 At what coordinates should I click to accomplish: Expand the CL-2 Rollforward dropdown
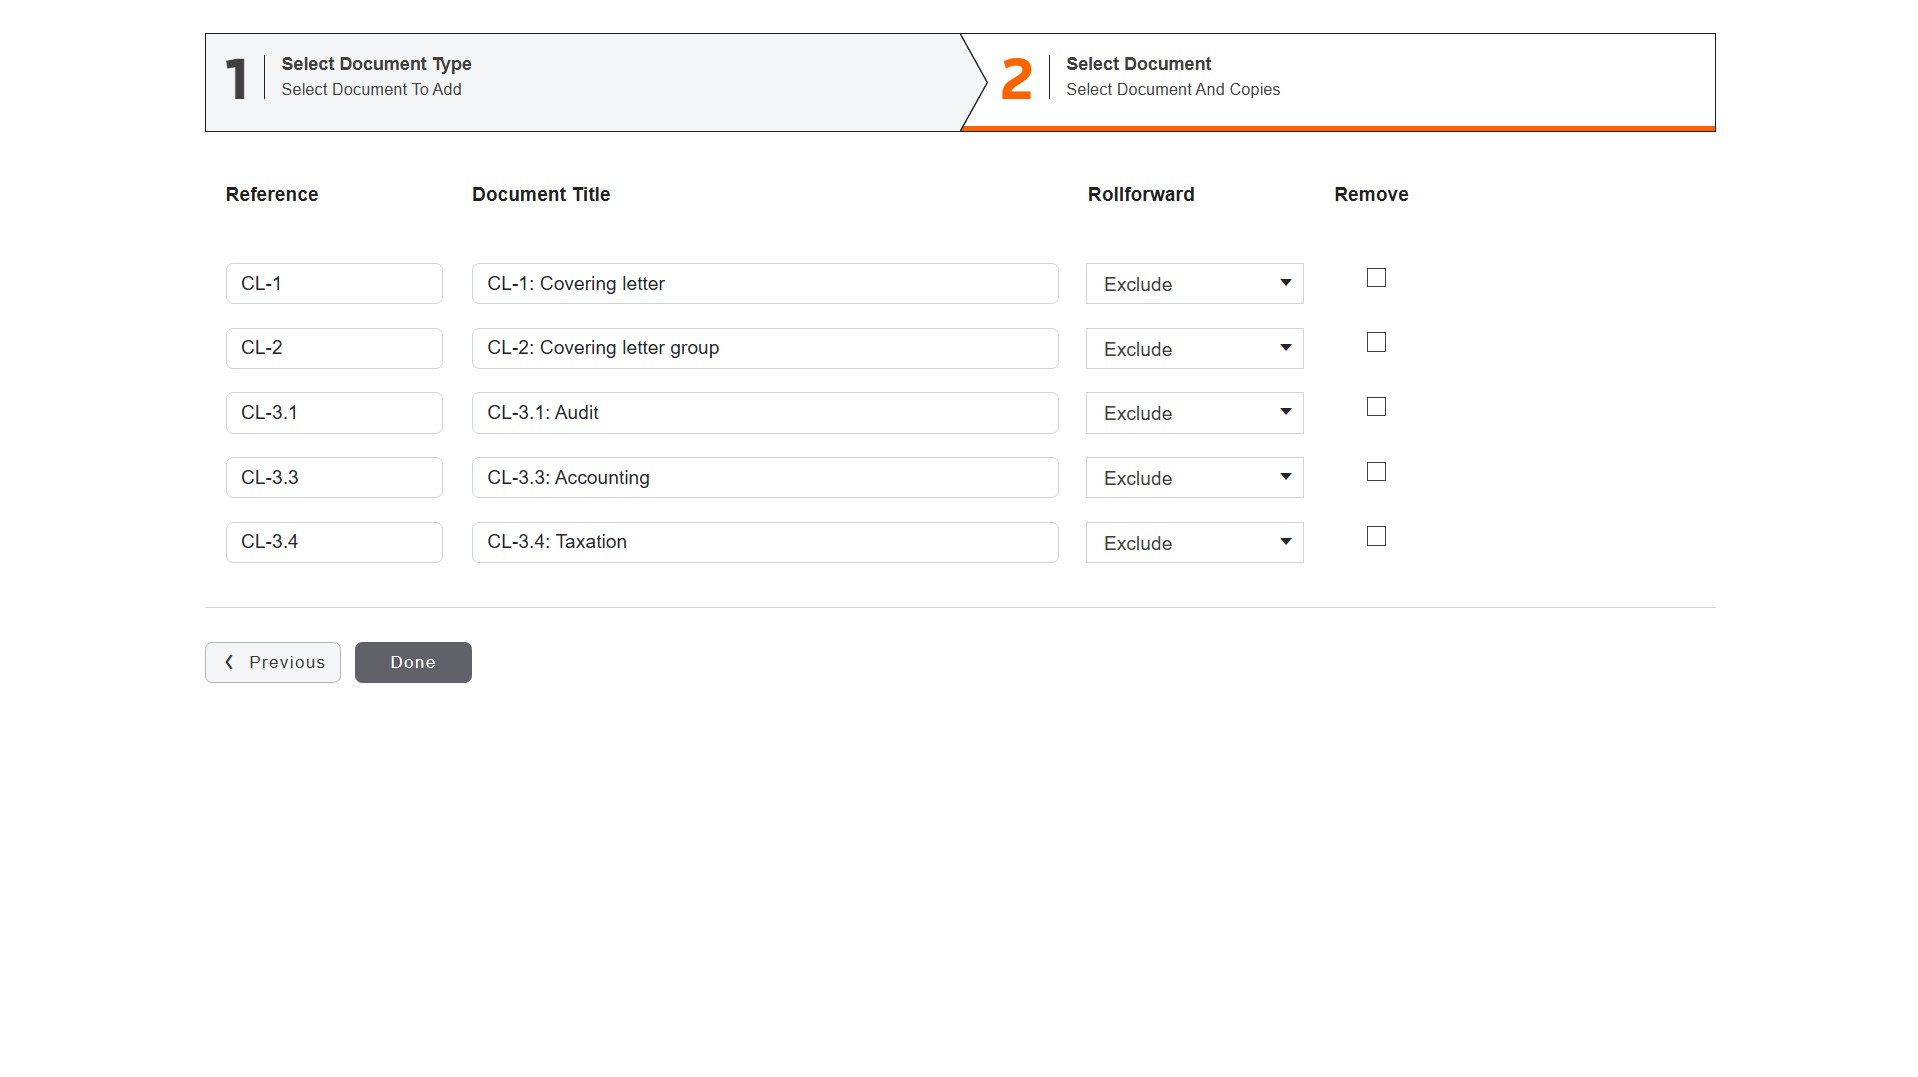(x=1194, y=349)
